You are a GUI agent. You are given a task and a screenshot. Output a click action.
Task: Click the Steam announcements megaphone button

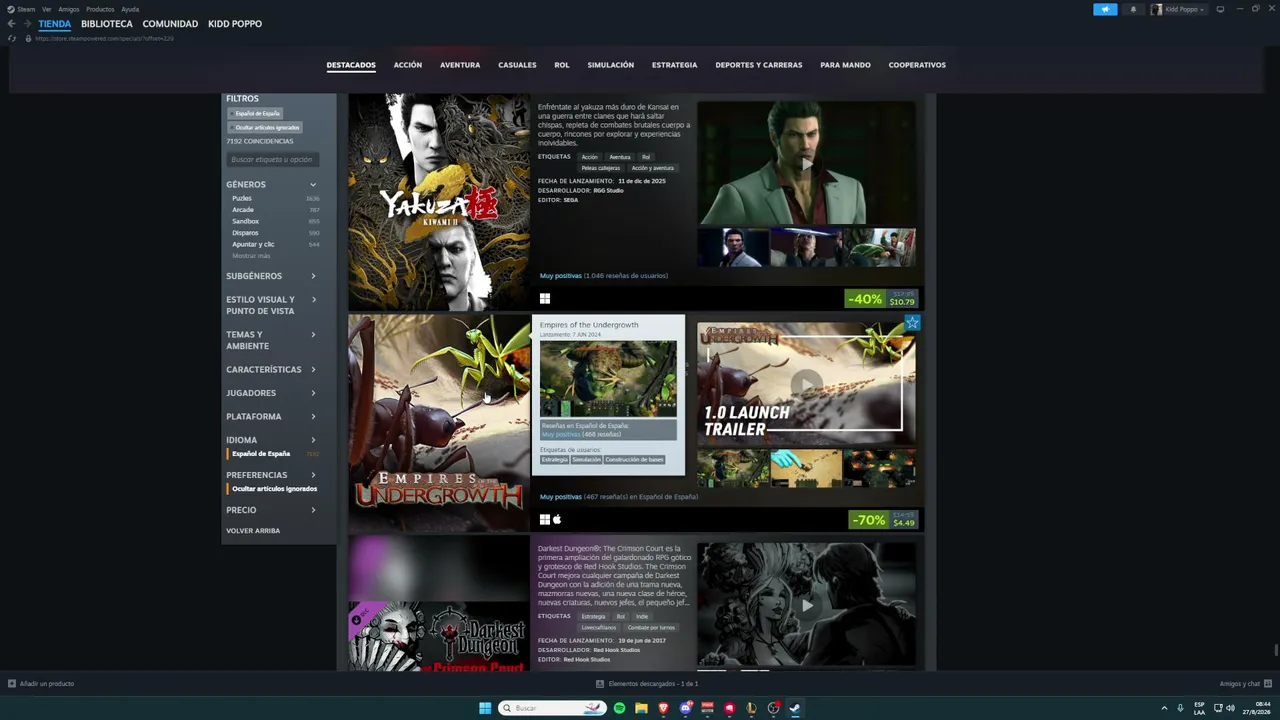1105,9
